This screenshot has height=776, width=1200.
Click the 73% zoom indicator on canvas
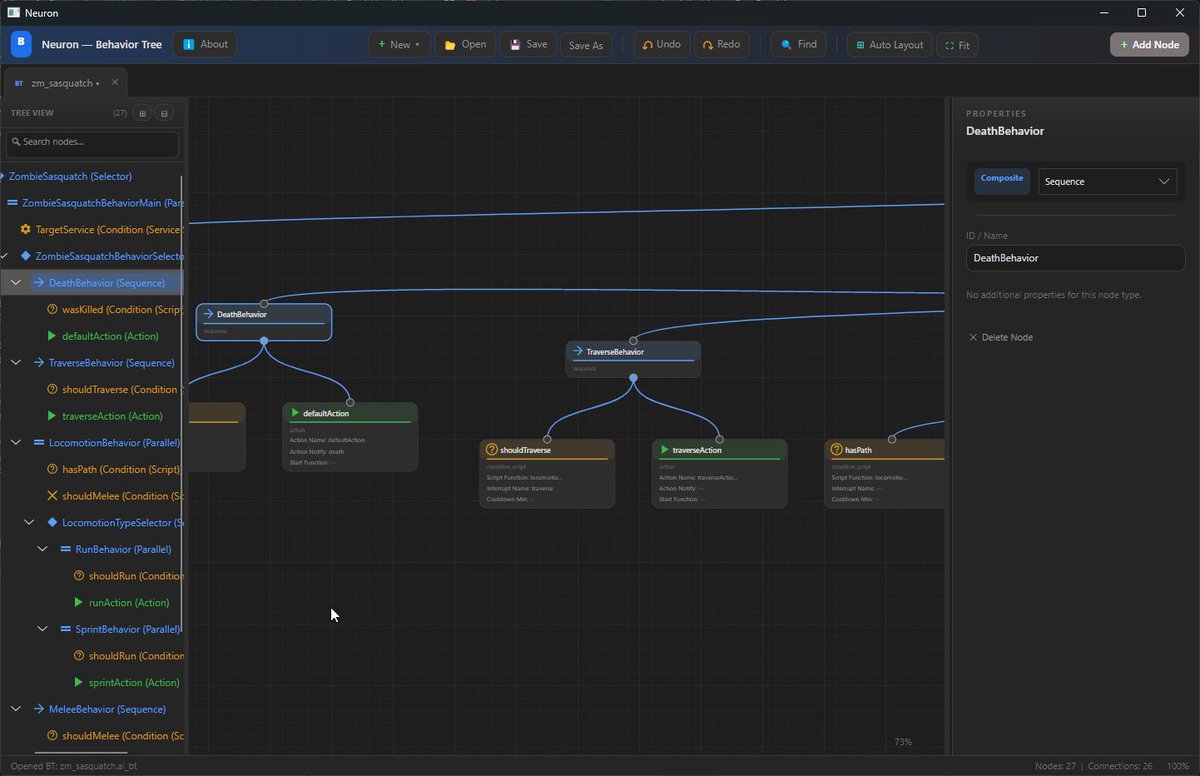click(x=903, y=742)
